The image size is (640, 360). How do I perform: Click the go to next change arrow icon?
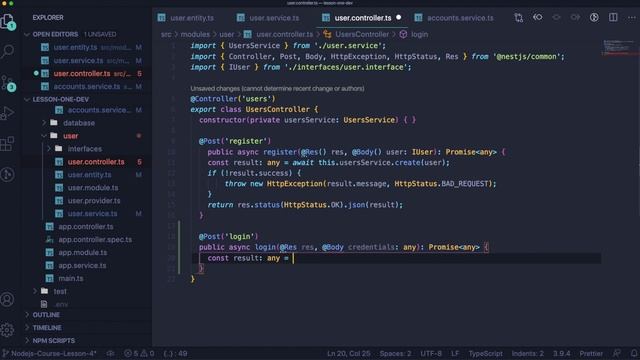click(x=575, y=18)
